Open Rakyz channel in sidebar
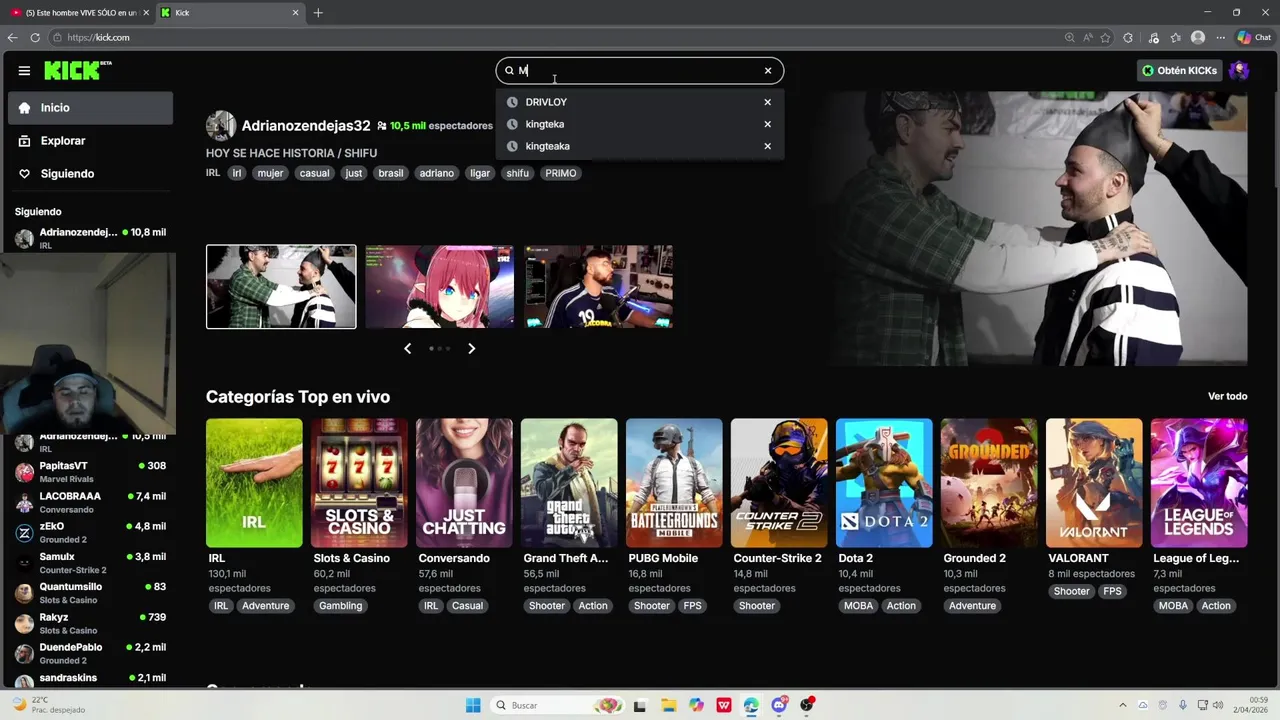Image resolution: width=1280 pixels, height=720 pixels. click(x=90, y=623)
